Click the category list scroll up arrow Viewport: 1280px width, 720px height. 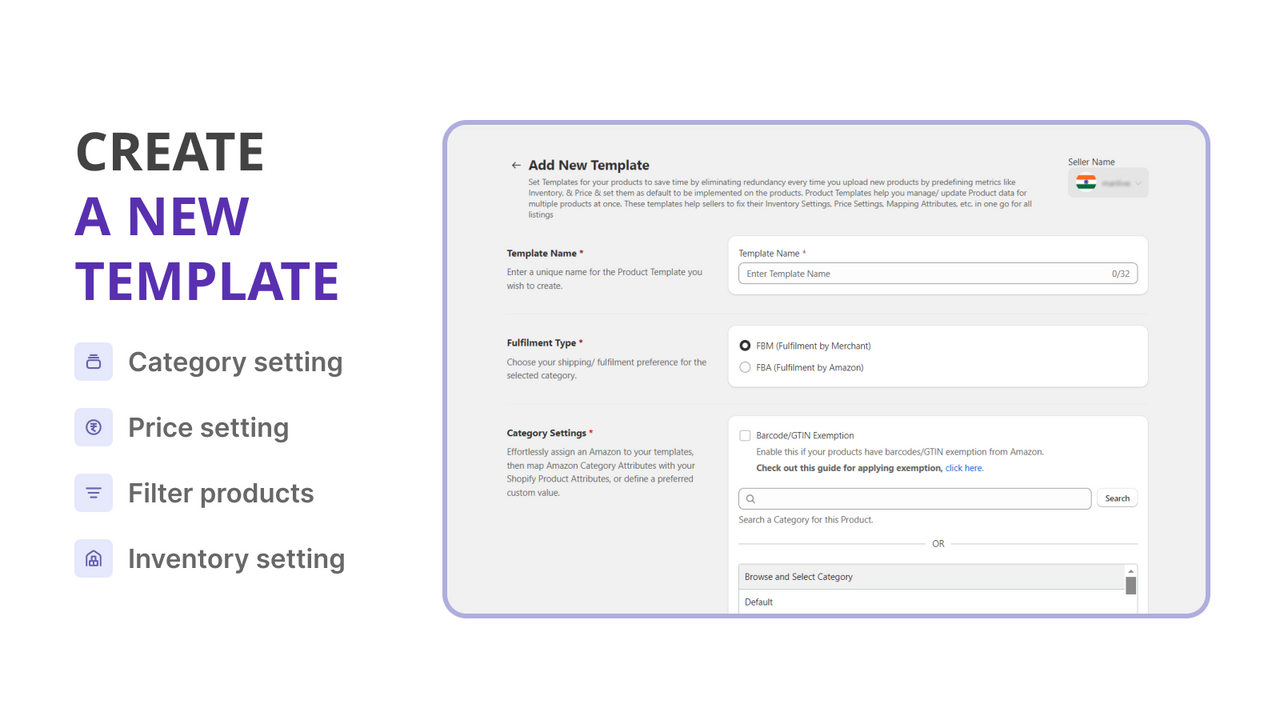tap(1131, 571)
